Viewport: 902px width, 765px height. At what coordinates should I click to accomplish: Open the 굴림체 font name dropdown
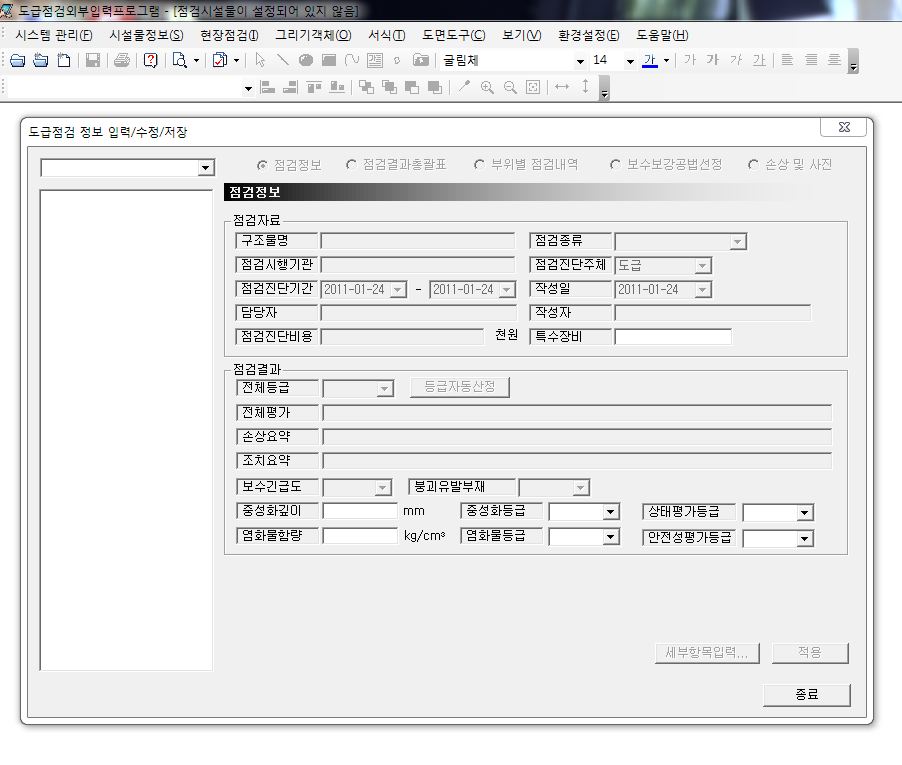point(580,61)
